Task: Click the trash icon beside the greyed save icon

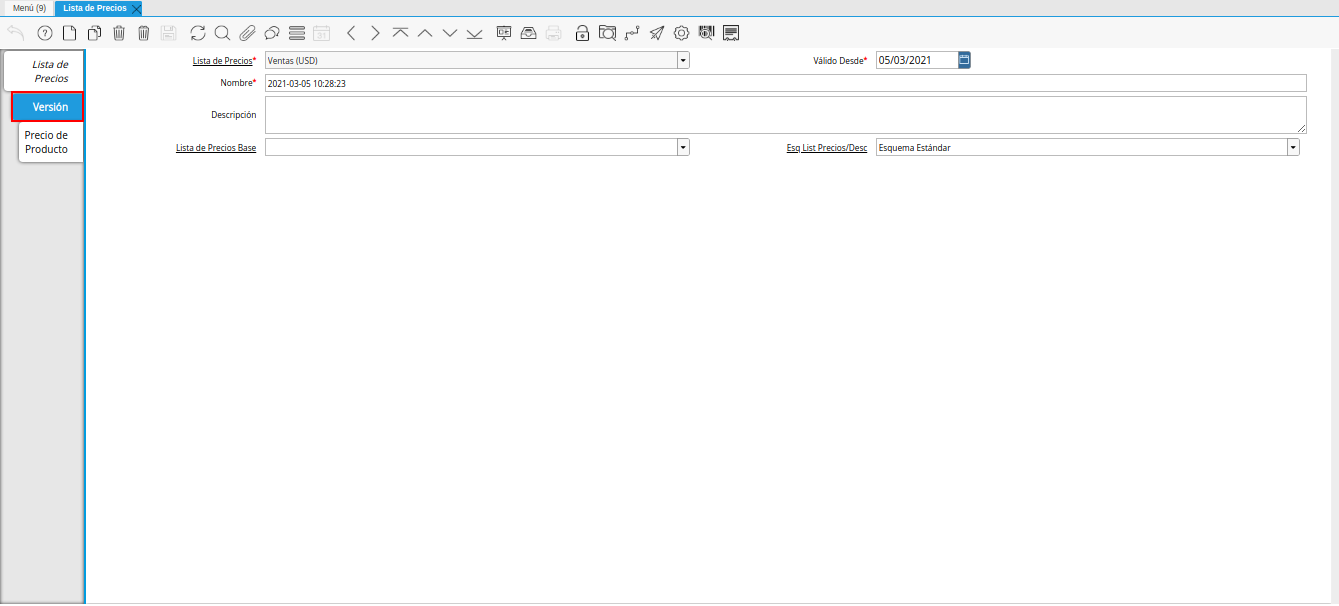Action: 144,33
